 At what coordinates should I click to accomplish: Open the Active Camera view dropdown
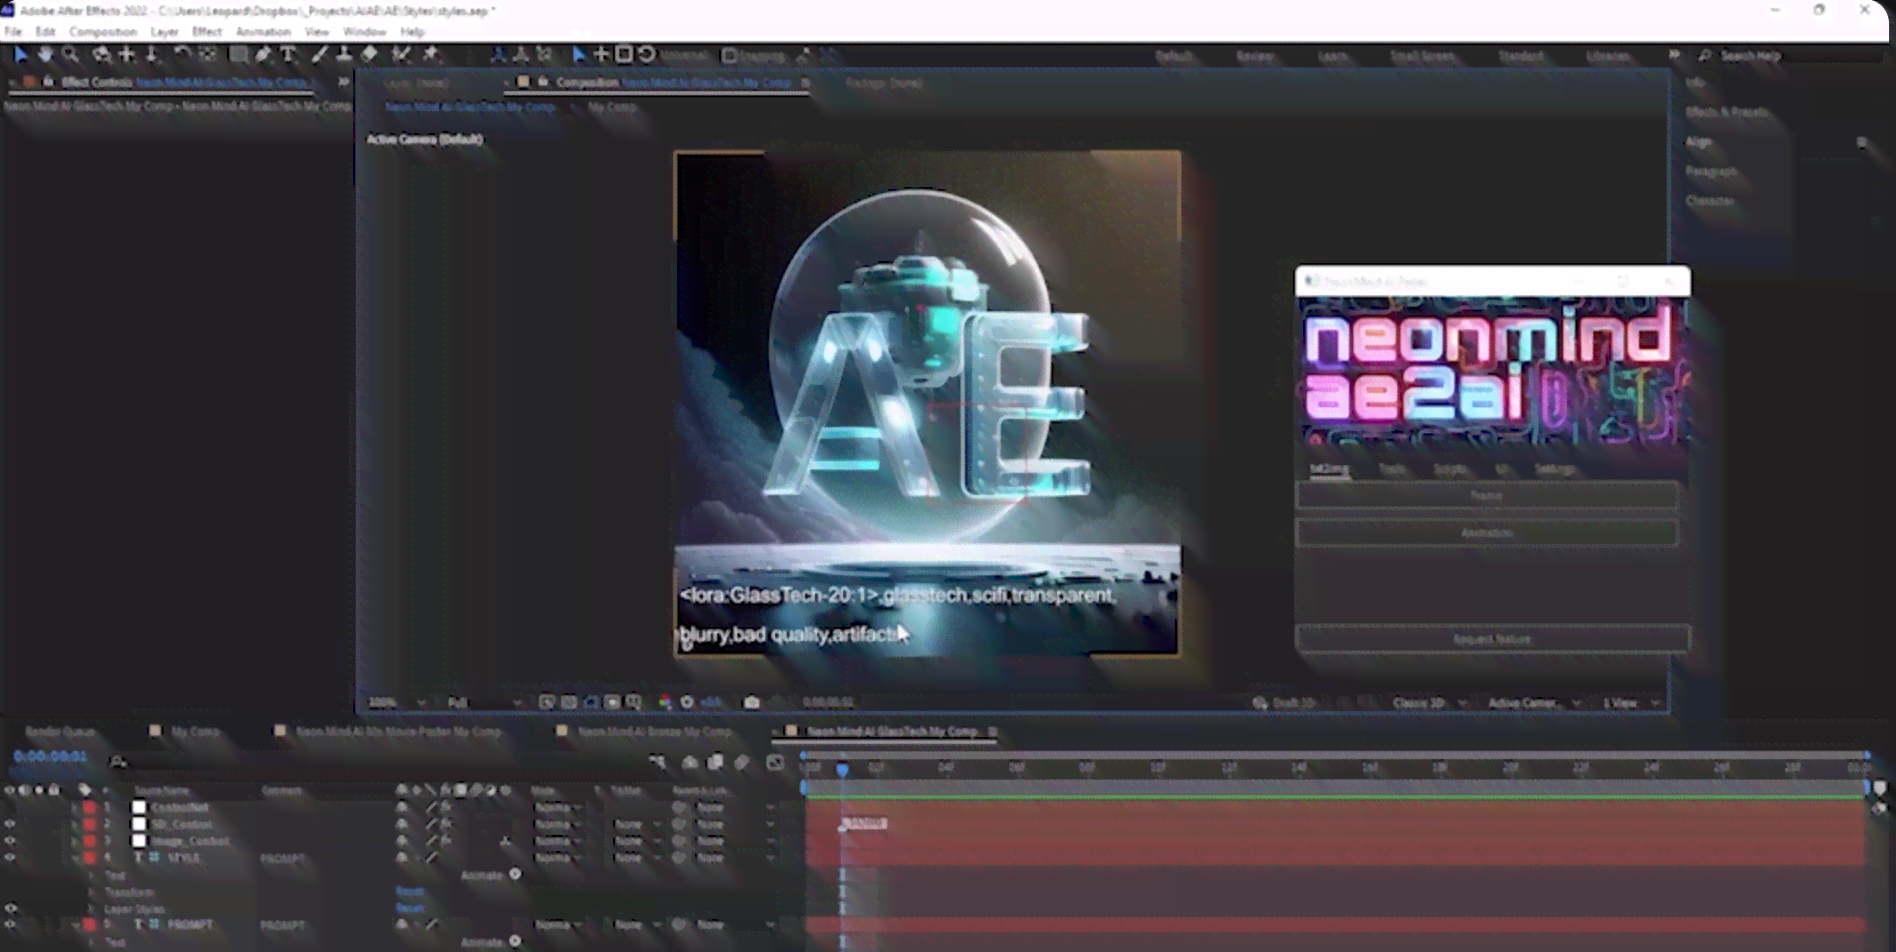1534,703
